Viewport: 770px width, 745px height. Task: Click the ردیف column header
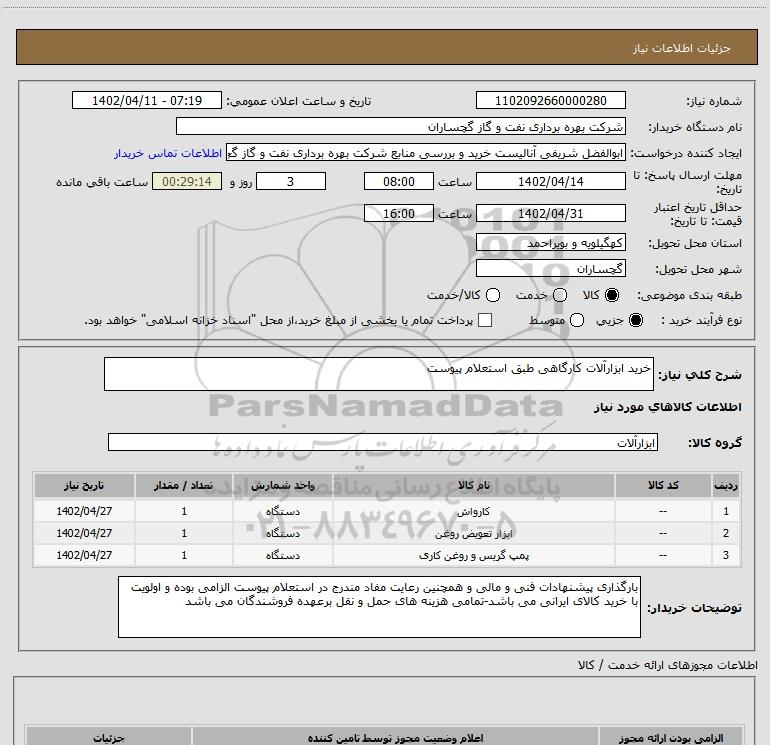[726, 485]
